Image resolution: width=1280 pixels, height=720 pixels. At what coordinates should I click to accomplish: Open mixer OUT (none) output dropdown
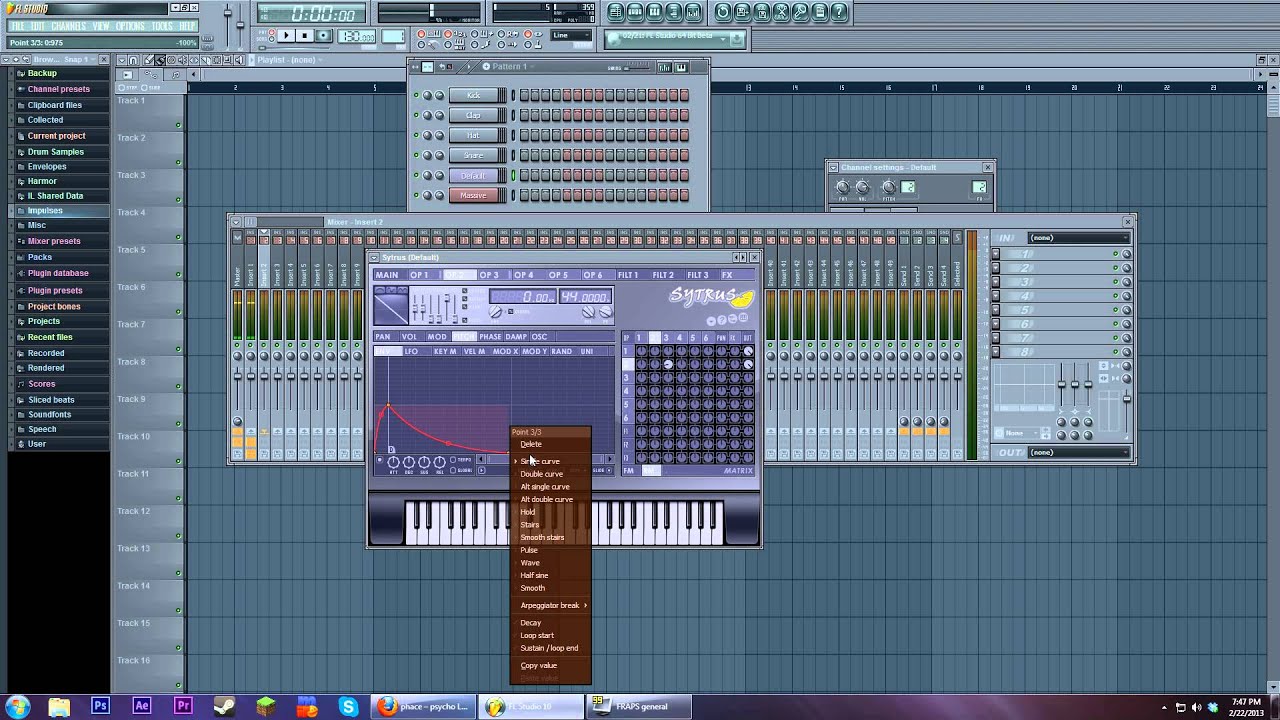pyautogui.click(x=1079, y=452)
